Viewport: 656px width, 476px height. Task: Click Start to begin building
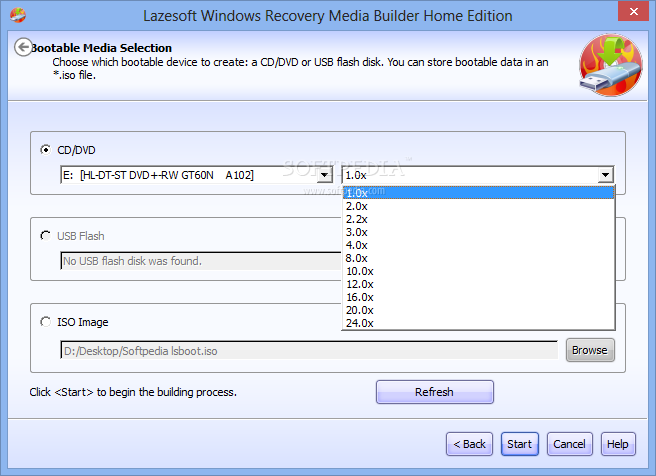click(520, 444)
